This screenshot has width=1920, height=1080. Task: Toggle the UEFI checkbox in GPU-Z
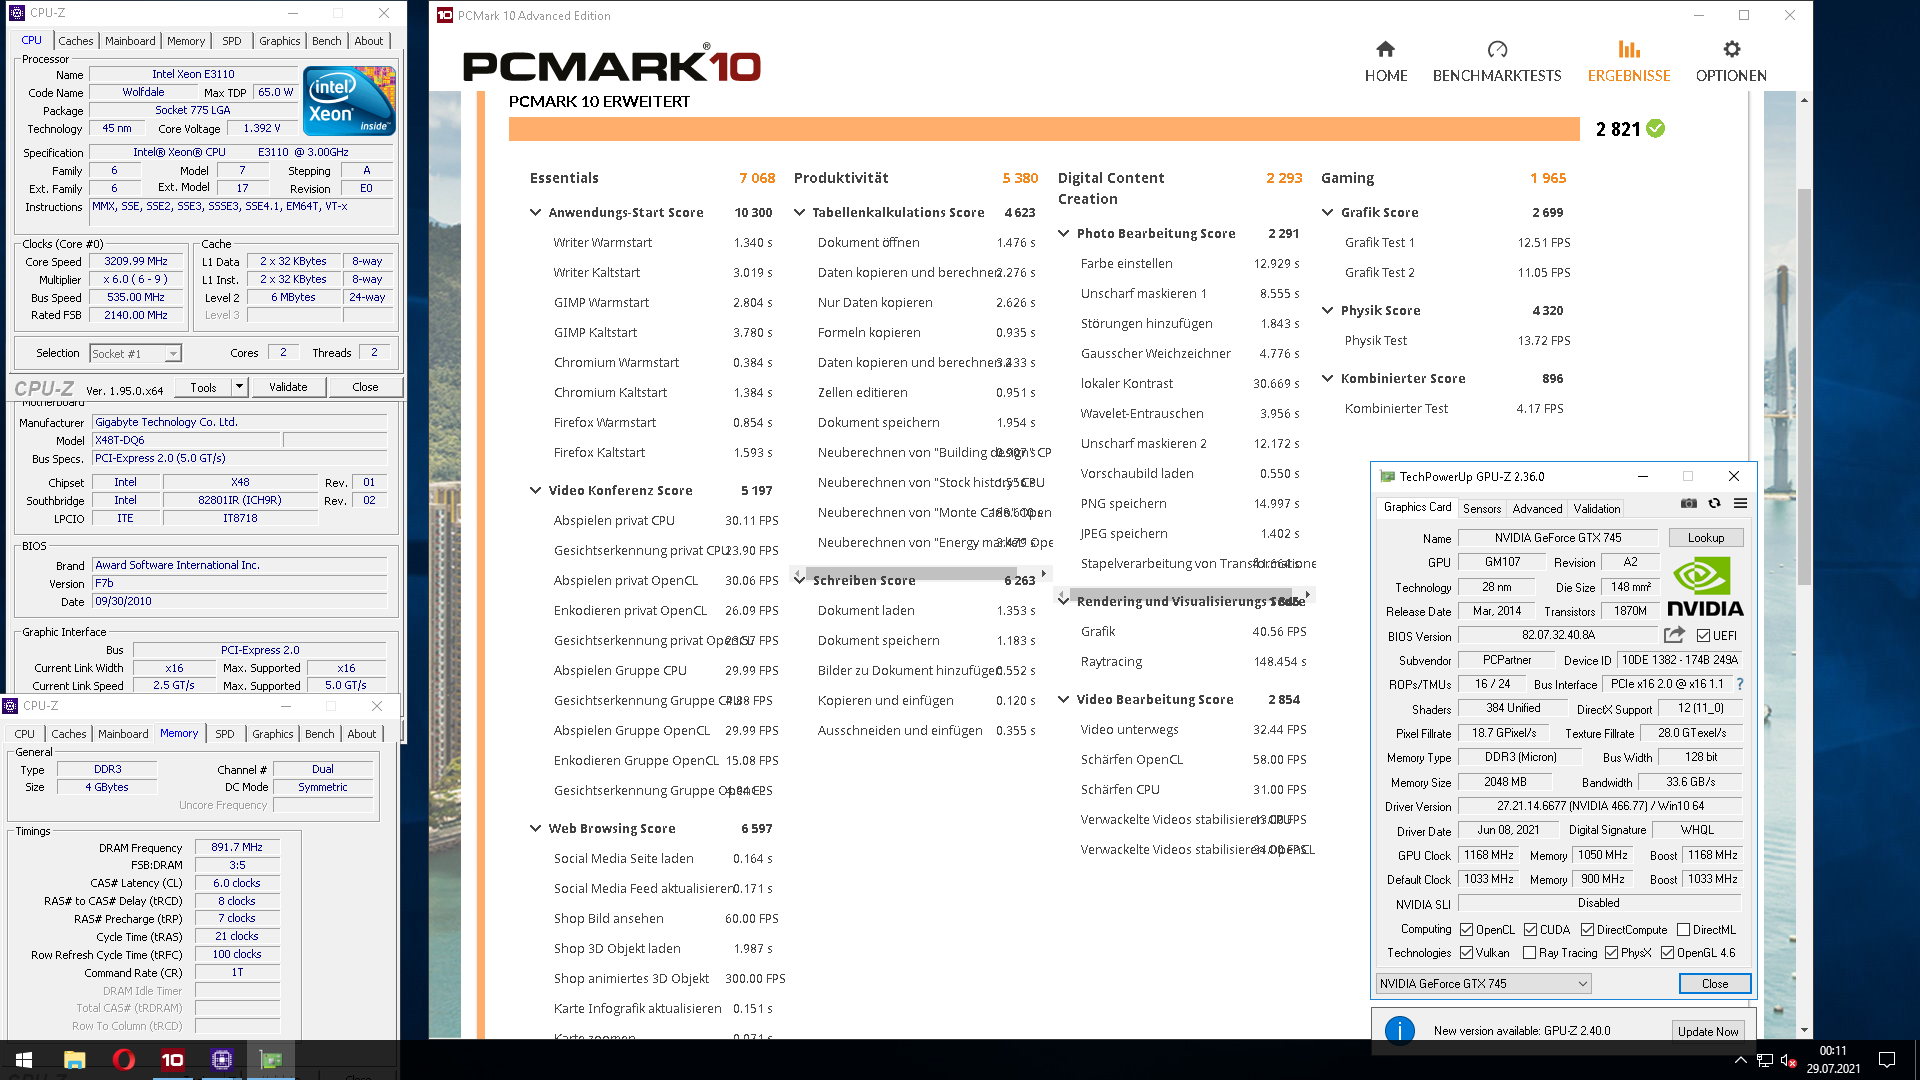(1703, 636)
